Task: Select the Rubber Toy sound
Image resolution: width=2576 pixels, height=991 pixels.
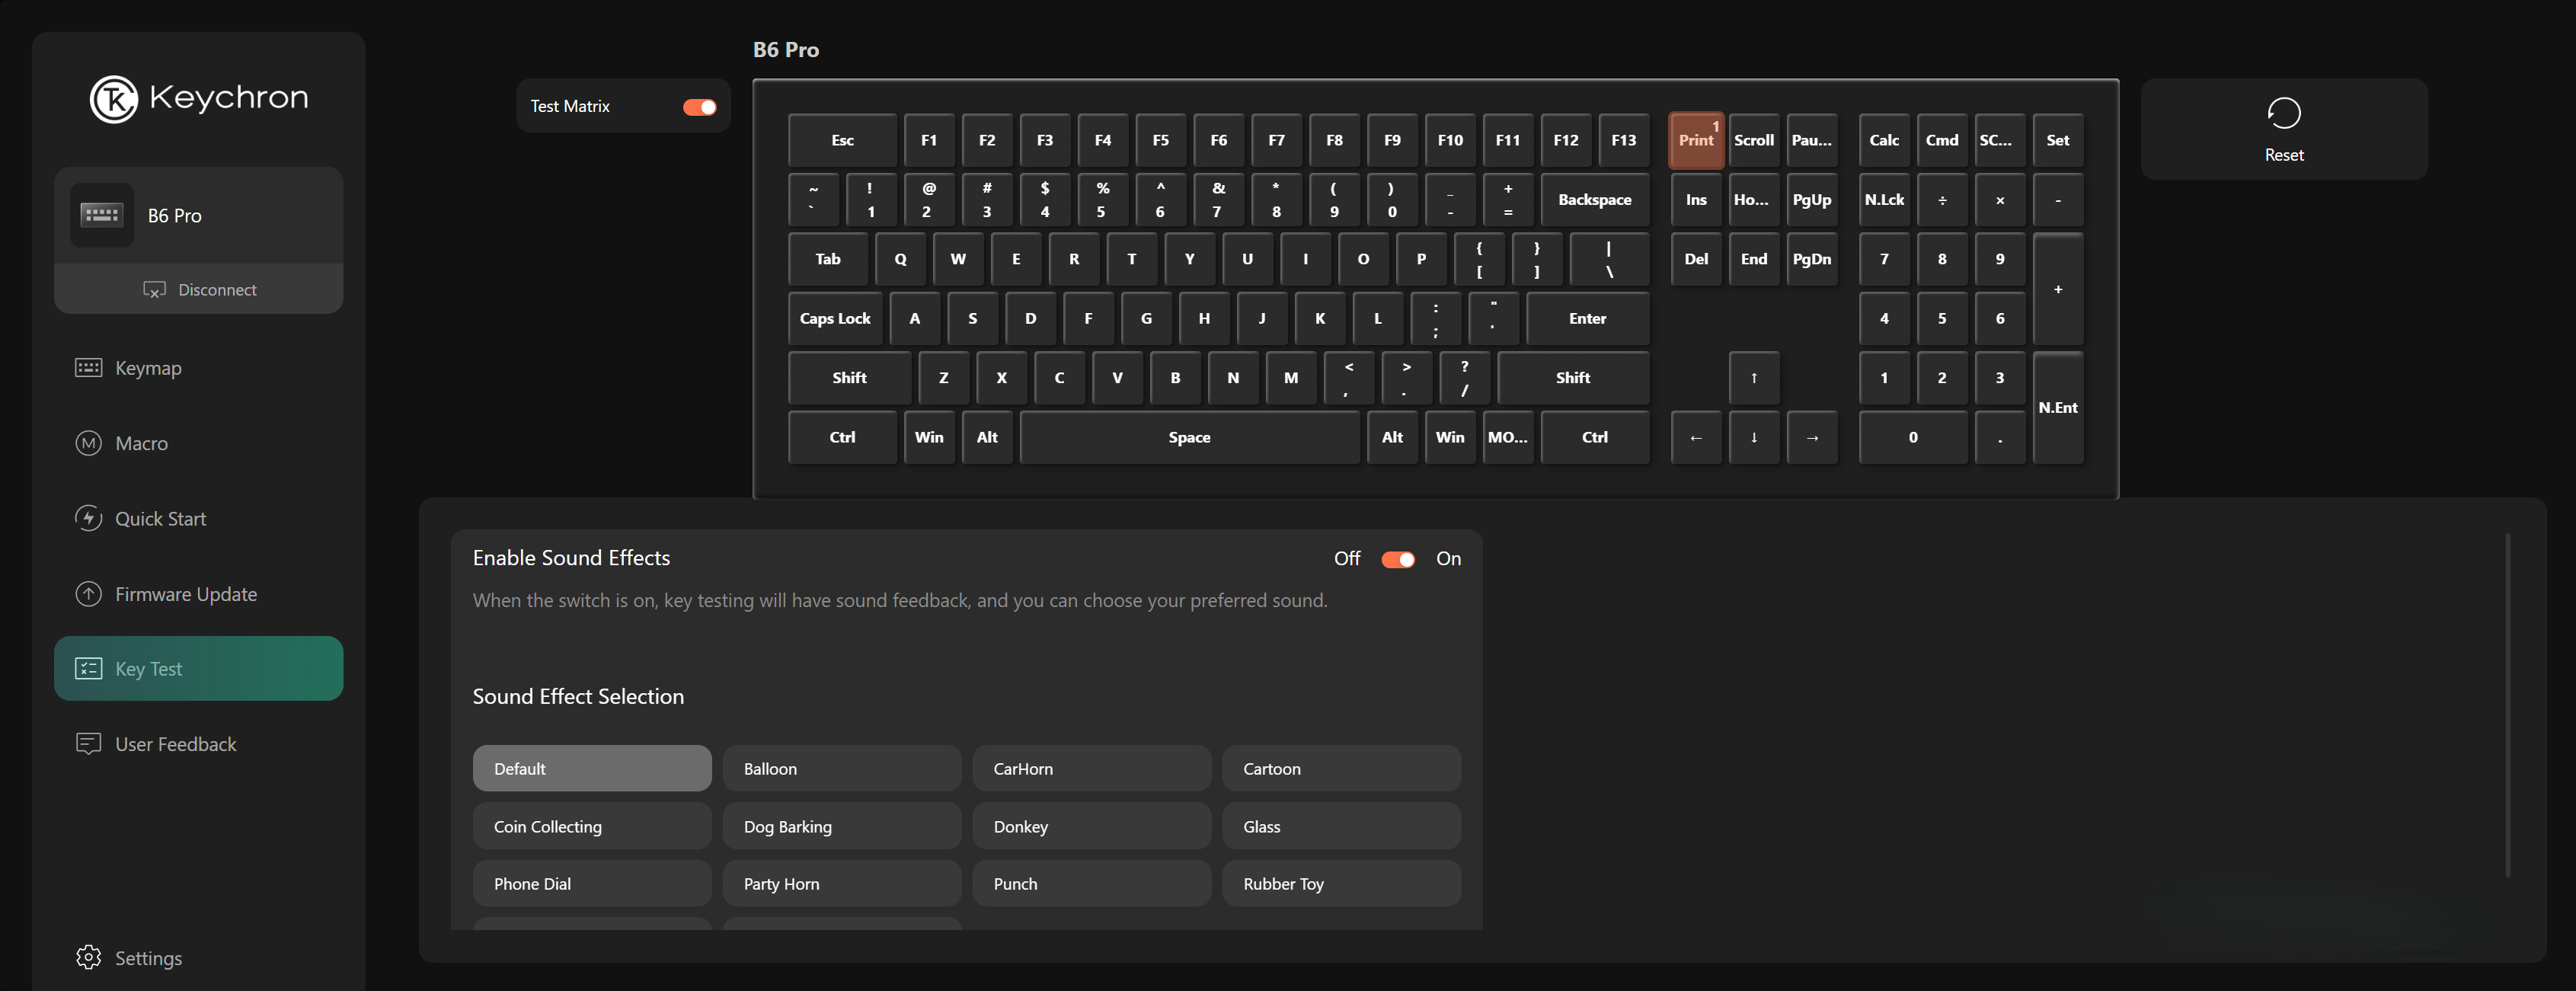Action: (x=1342, y=883)
